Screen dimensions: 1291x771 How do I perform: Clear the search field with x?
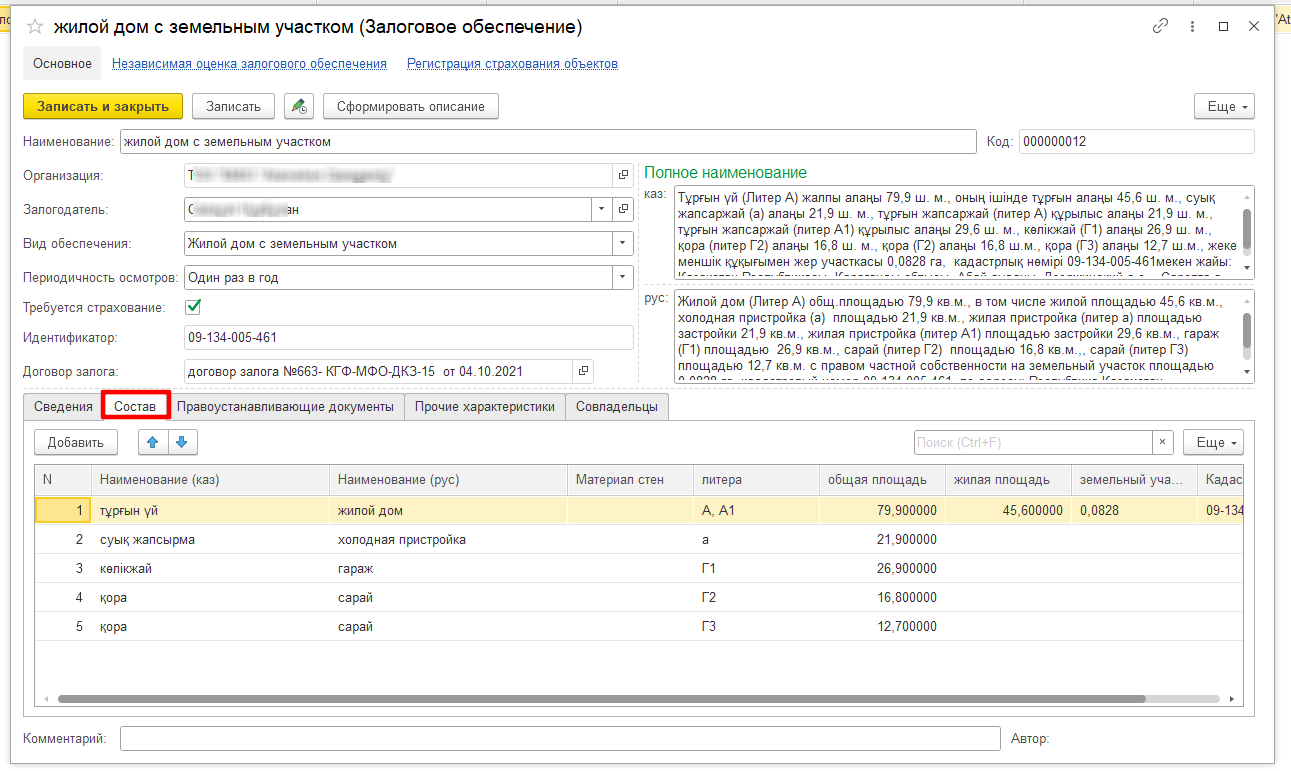pyautogui.click(x=1163, y=442)
